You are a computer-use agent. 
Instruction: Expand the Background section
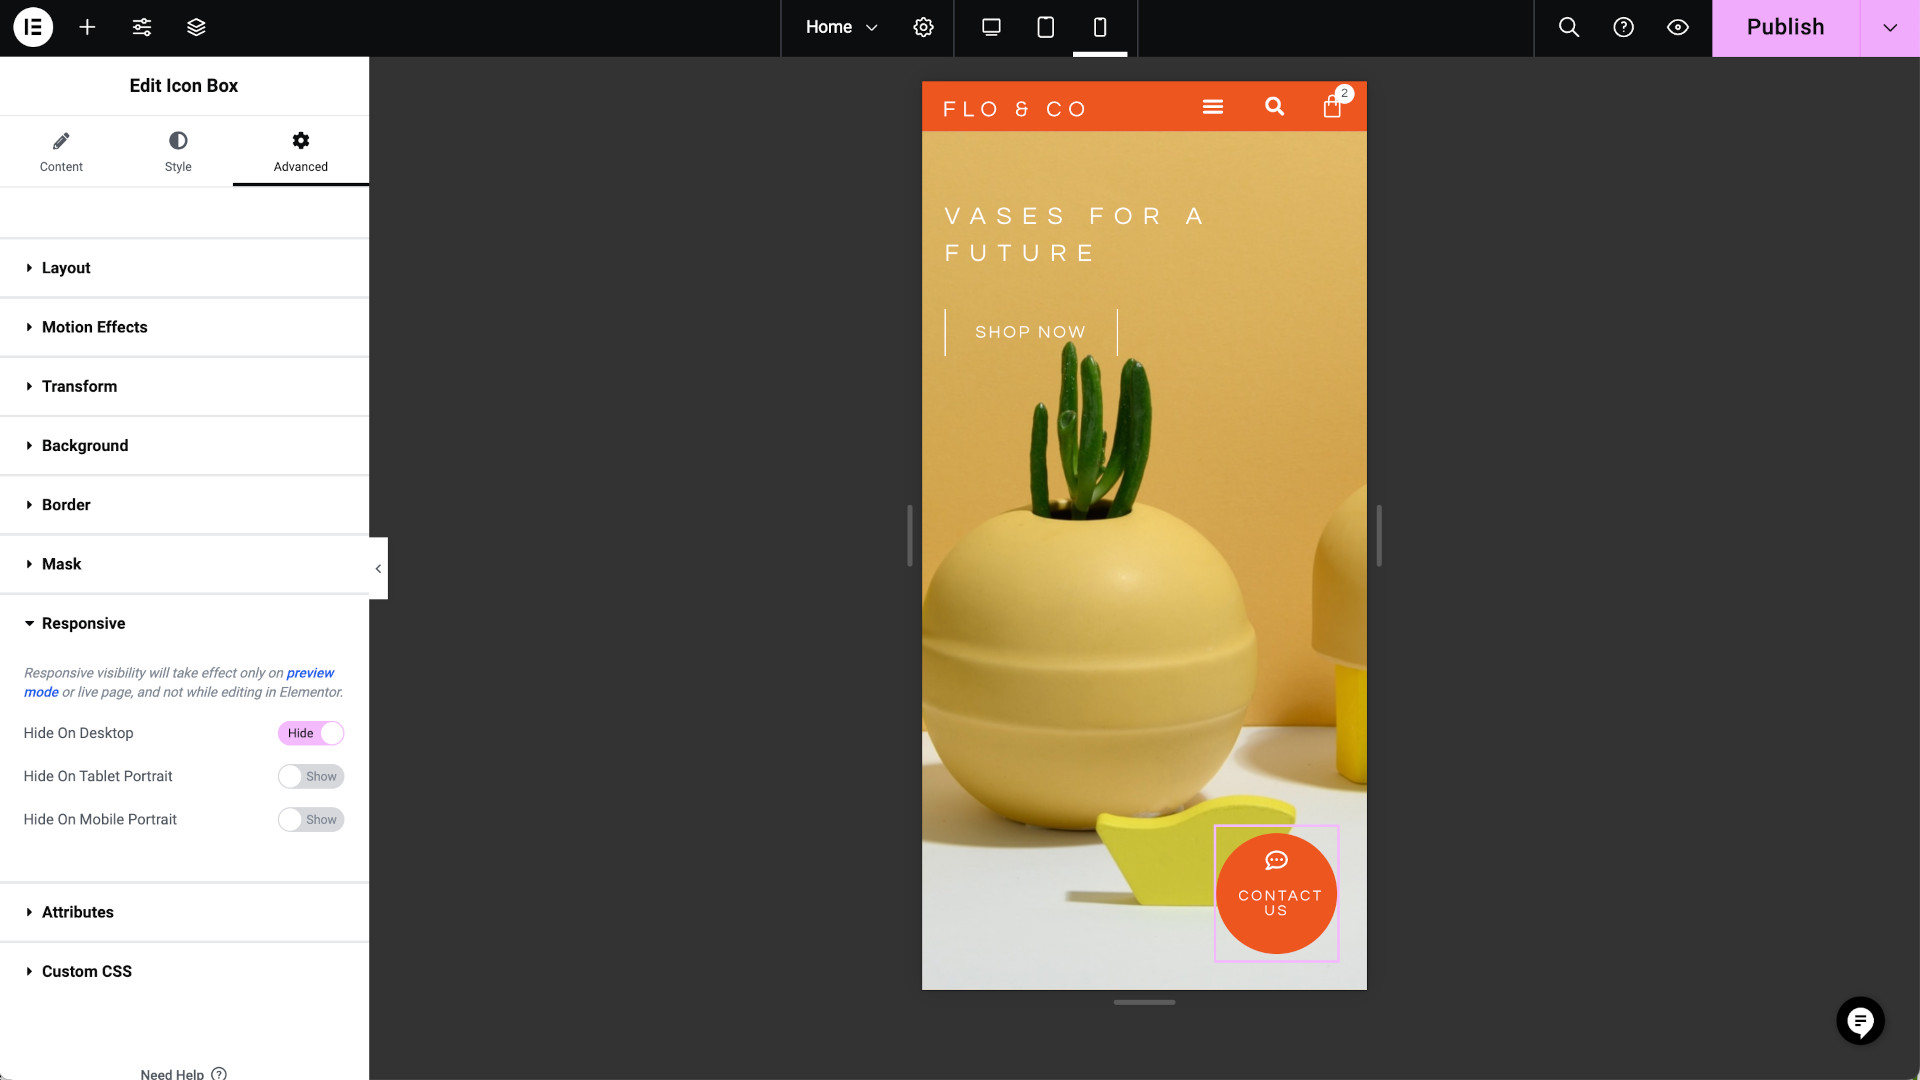(x=184, y=445)
